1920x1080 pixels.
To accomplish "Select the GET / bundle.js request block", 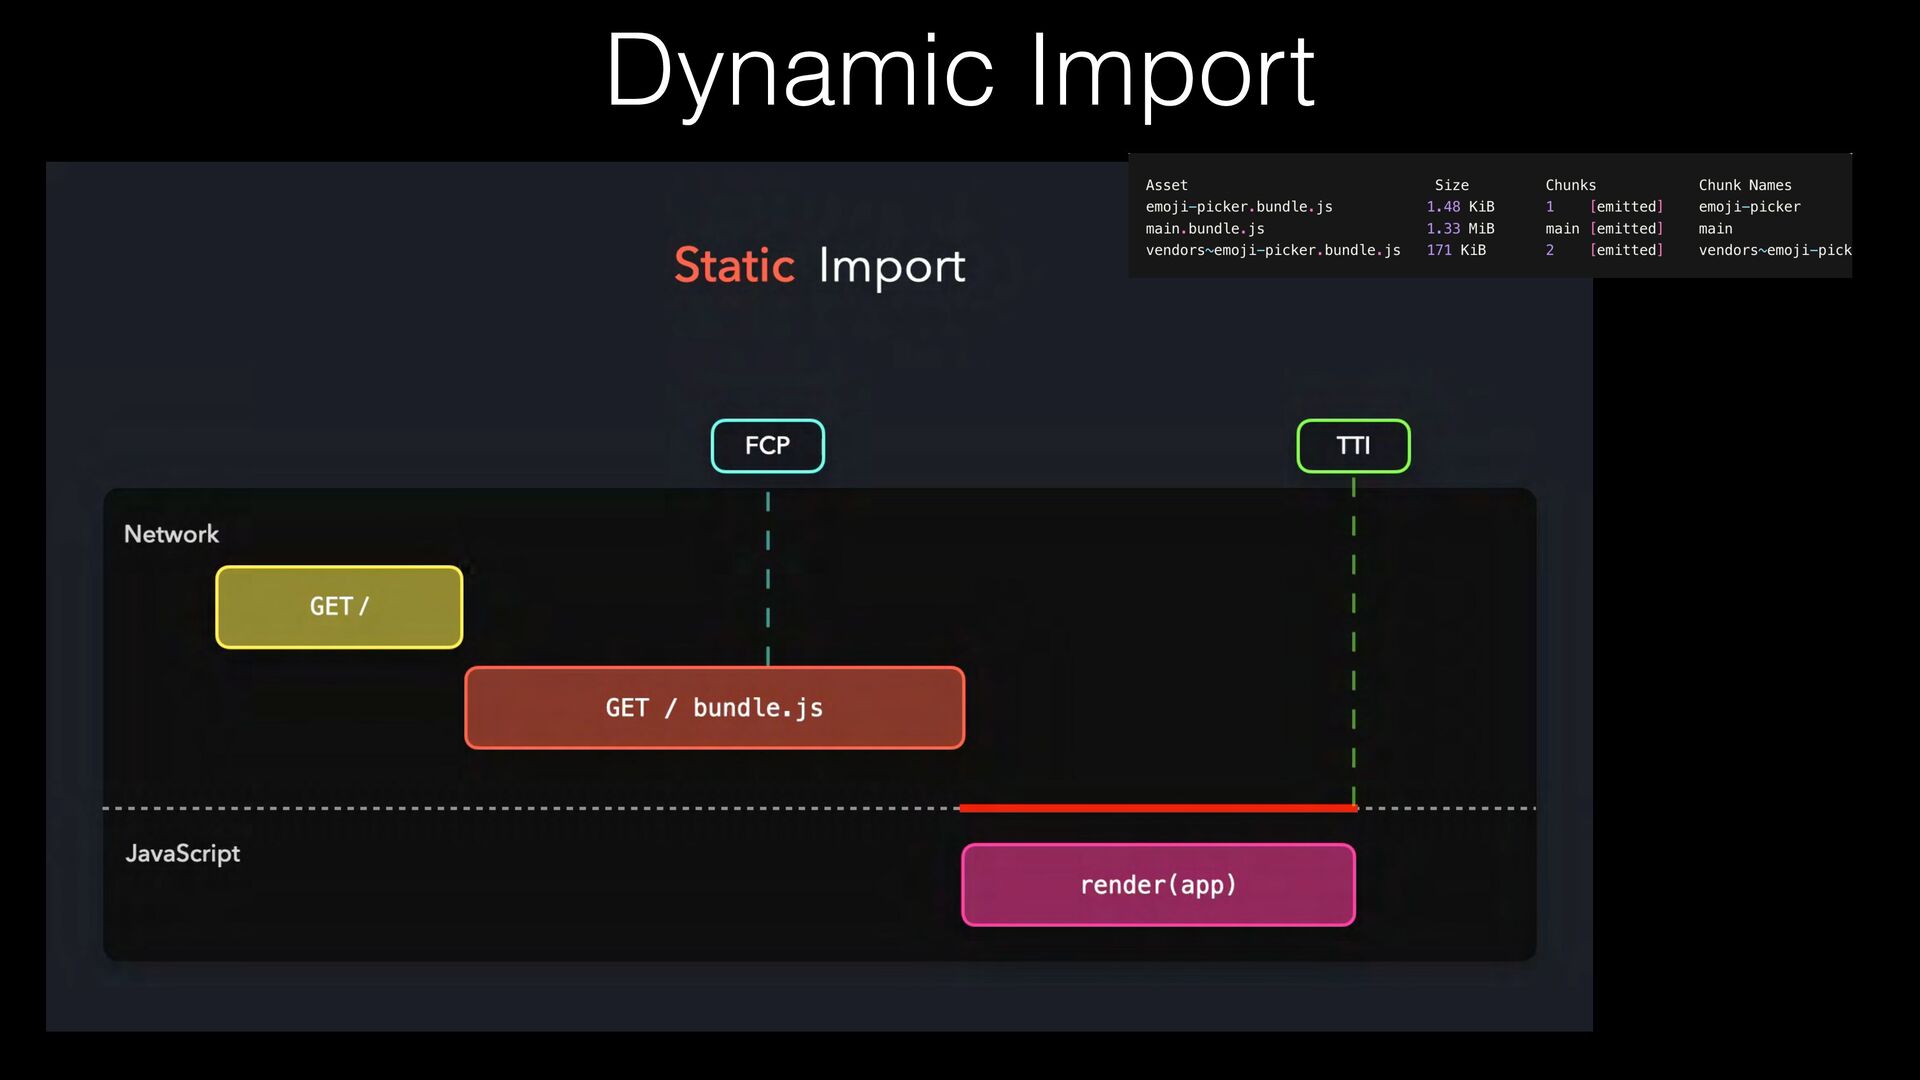I will [x=714, y=708].
